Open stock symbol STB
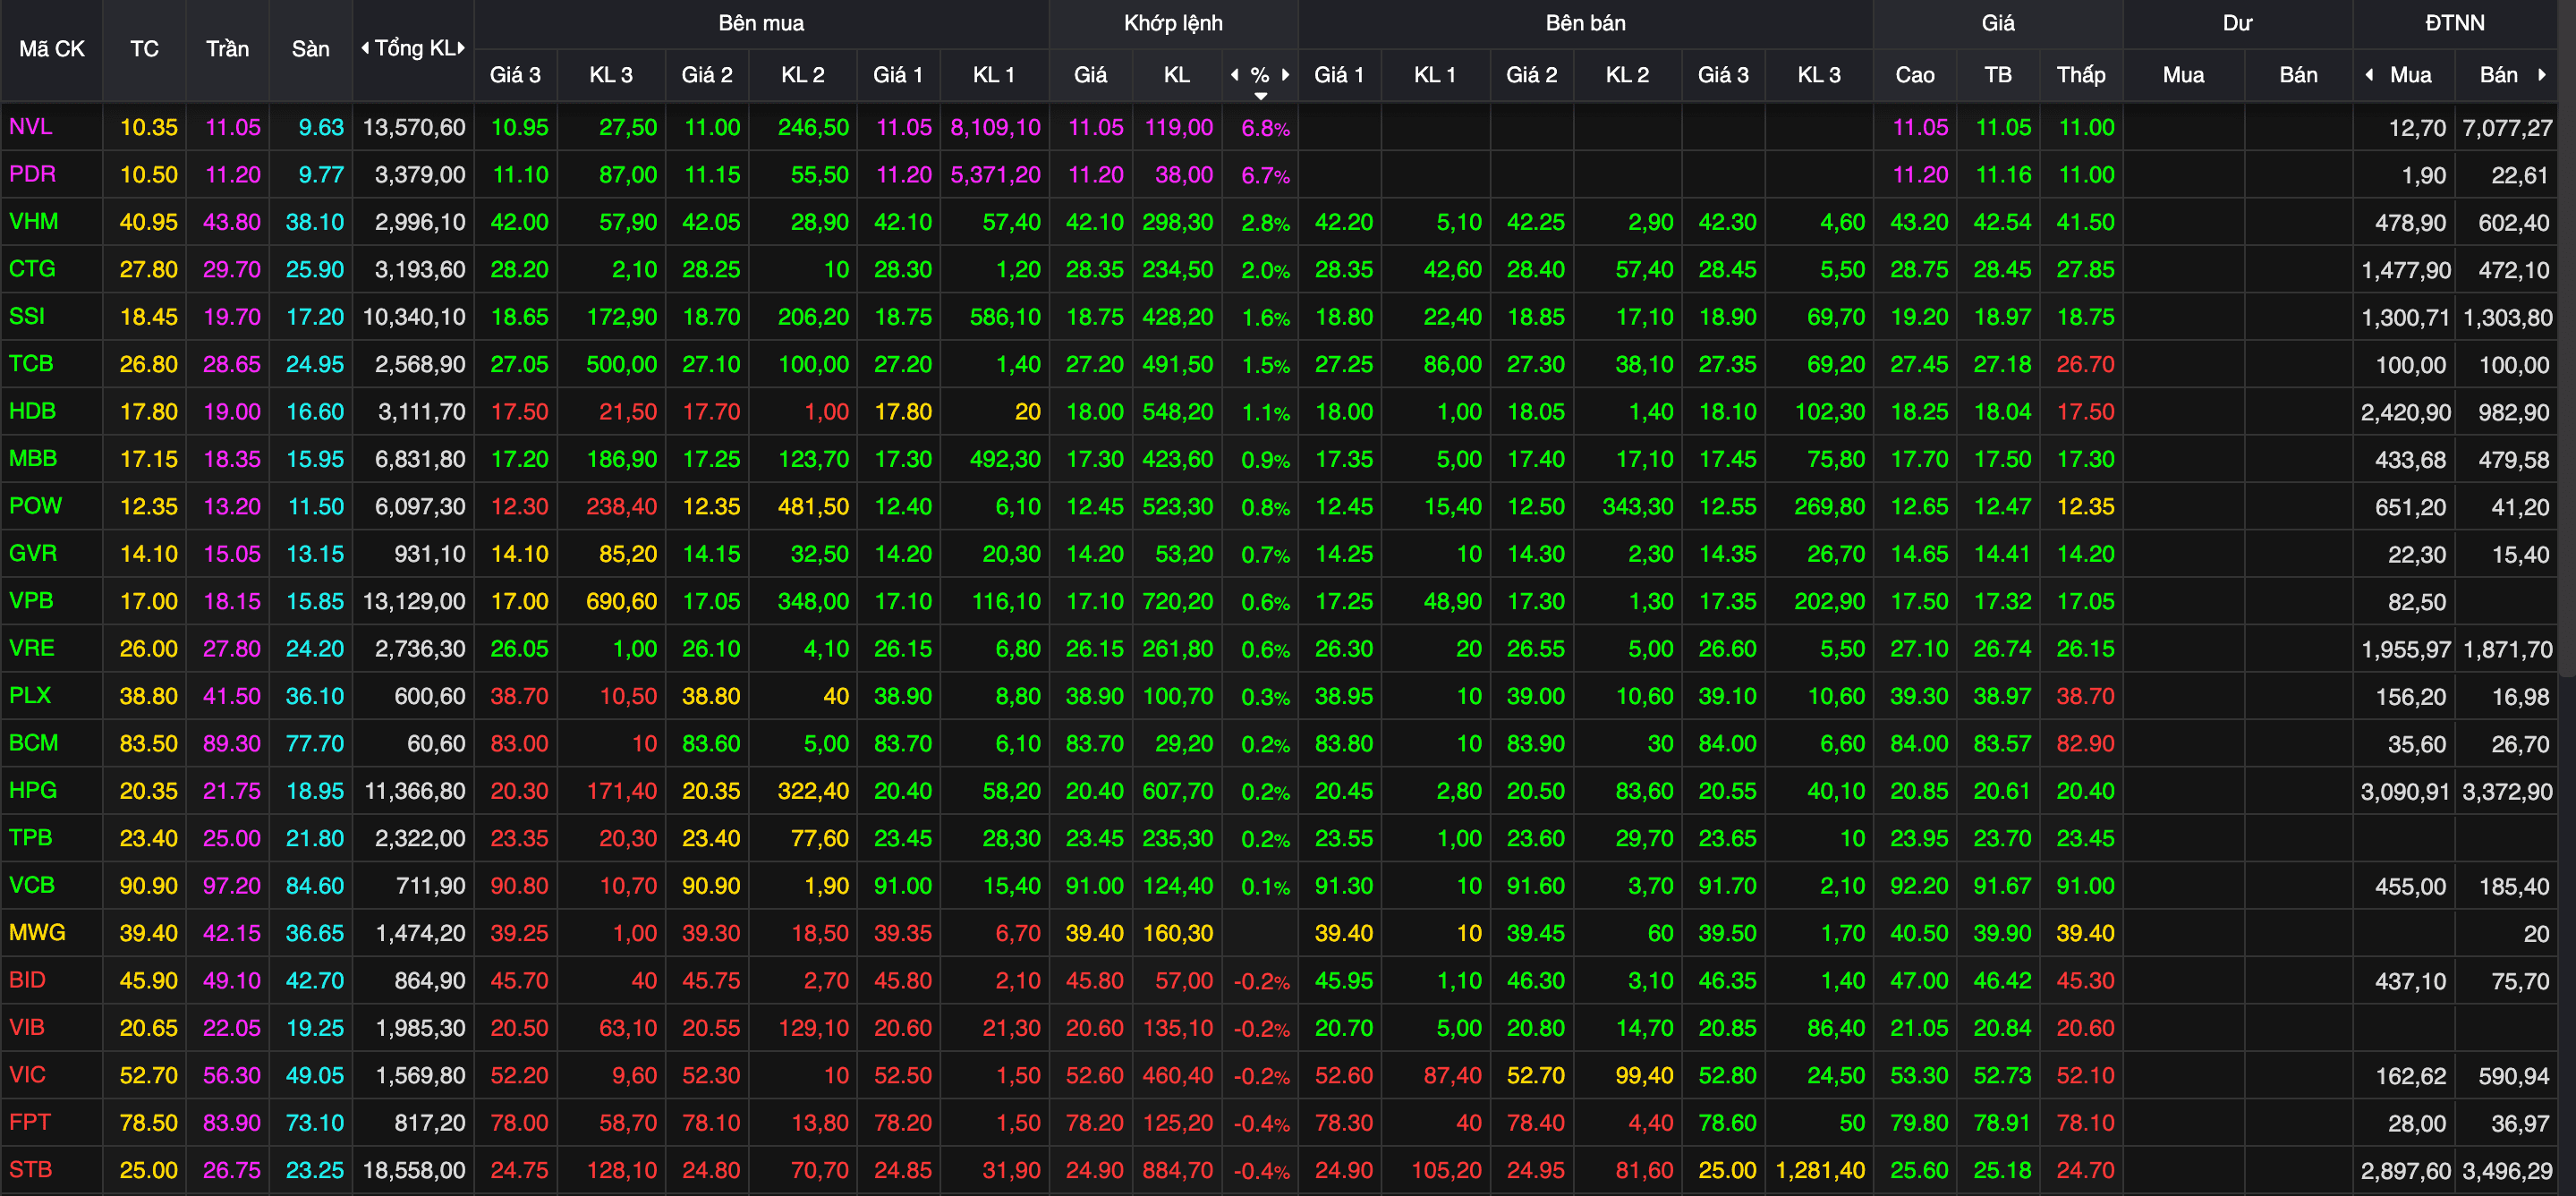The height and width of the screenshot is (1196, 2576). click(x=30, y=1170)
